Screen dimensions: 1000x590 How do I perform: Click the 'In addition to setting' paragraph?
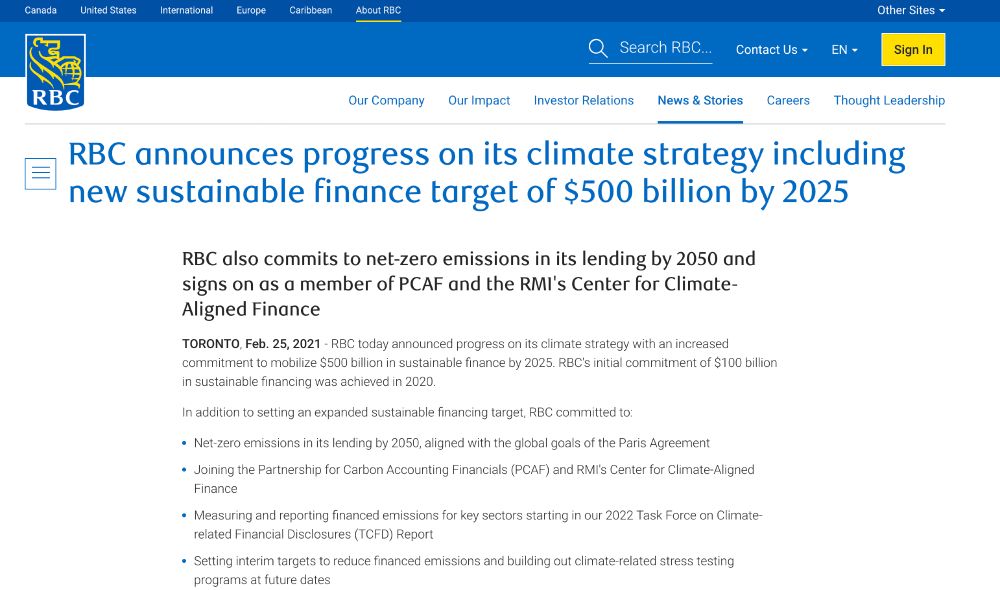coord(407,413)
